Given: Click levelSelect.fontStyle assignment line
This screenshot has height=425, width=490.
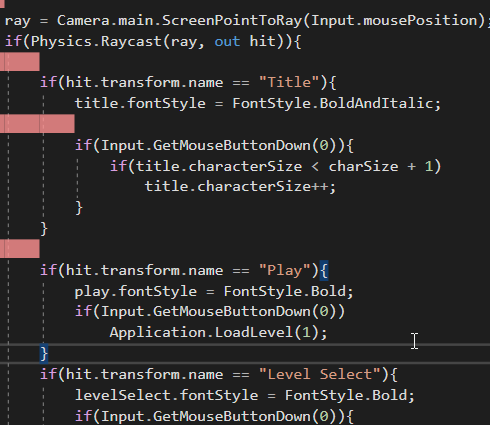Looking at the screenshot, I should (x=245, y=395).
